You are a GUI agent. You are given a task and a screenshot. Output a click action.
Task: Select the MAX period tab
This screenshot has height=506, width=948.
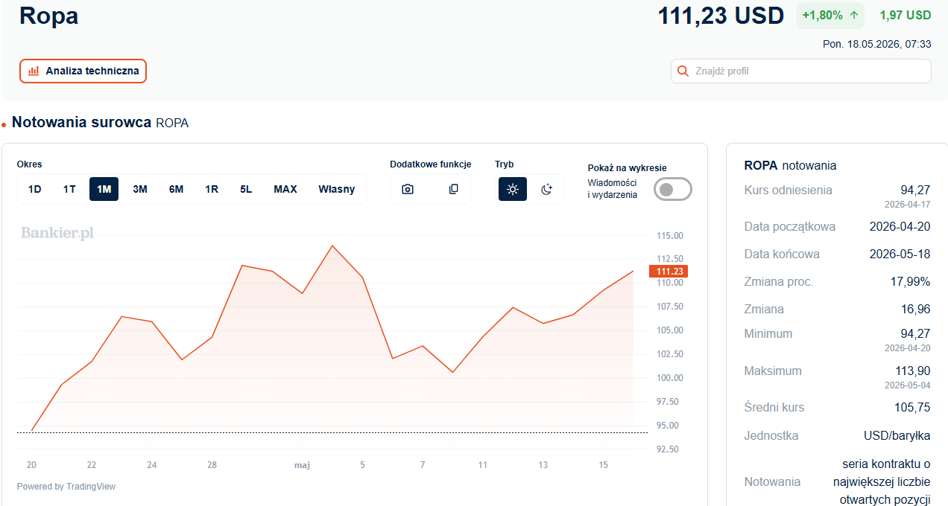coord(285,189)
